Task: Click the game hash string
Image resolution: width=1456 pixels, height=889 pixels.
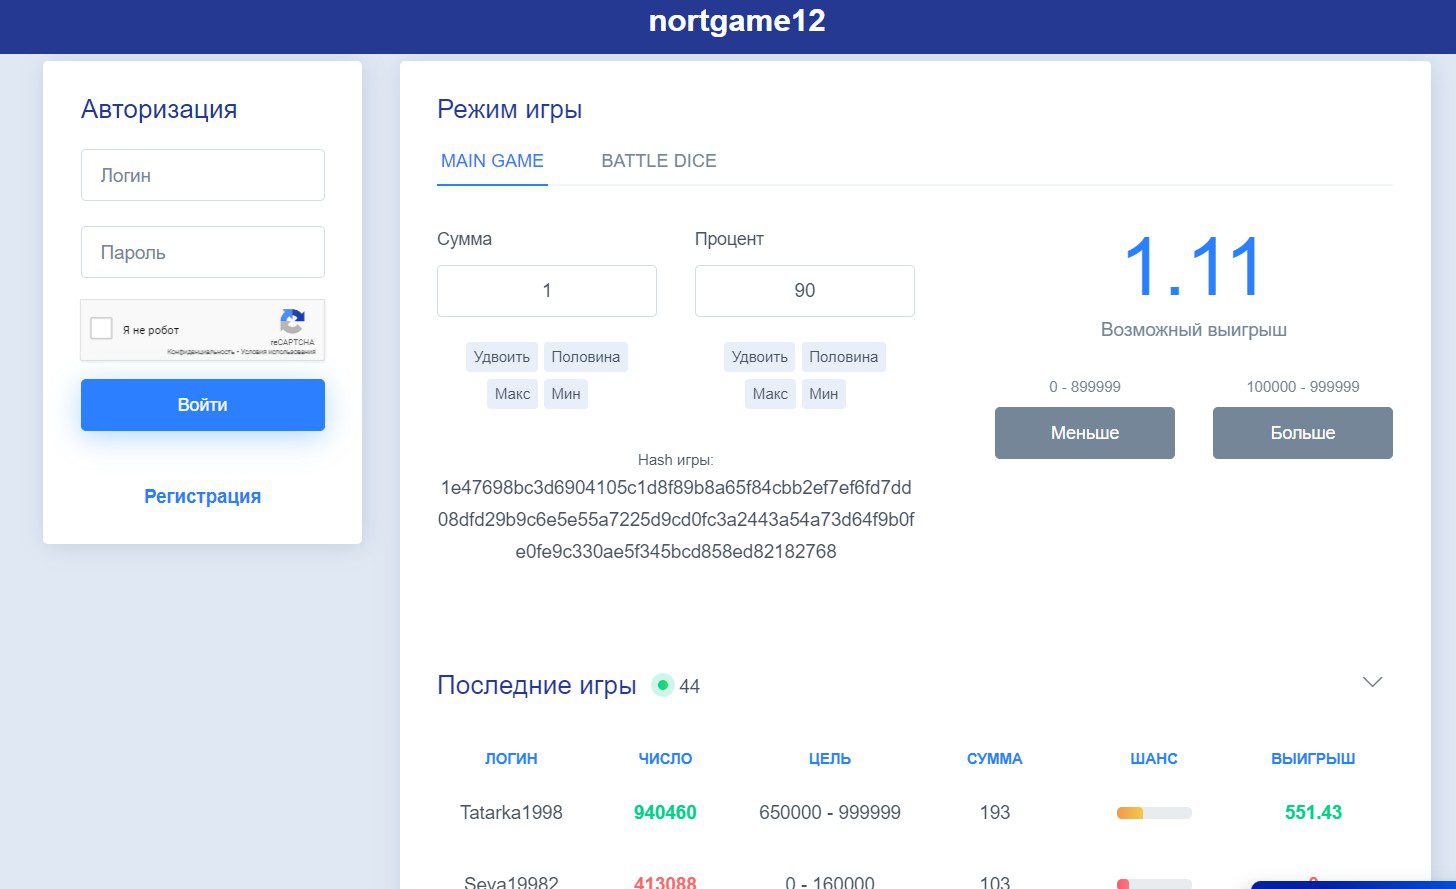Action: pos(676,520)
